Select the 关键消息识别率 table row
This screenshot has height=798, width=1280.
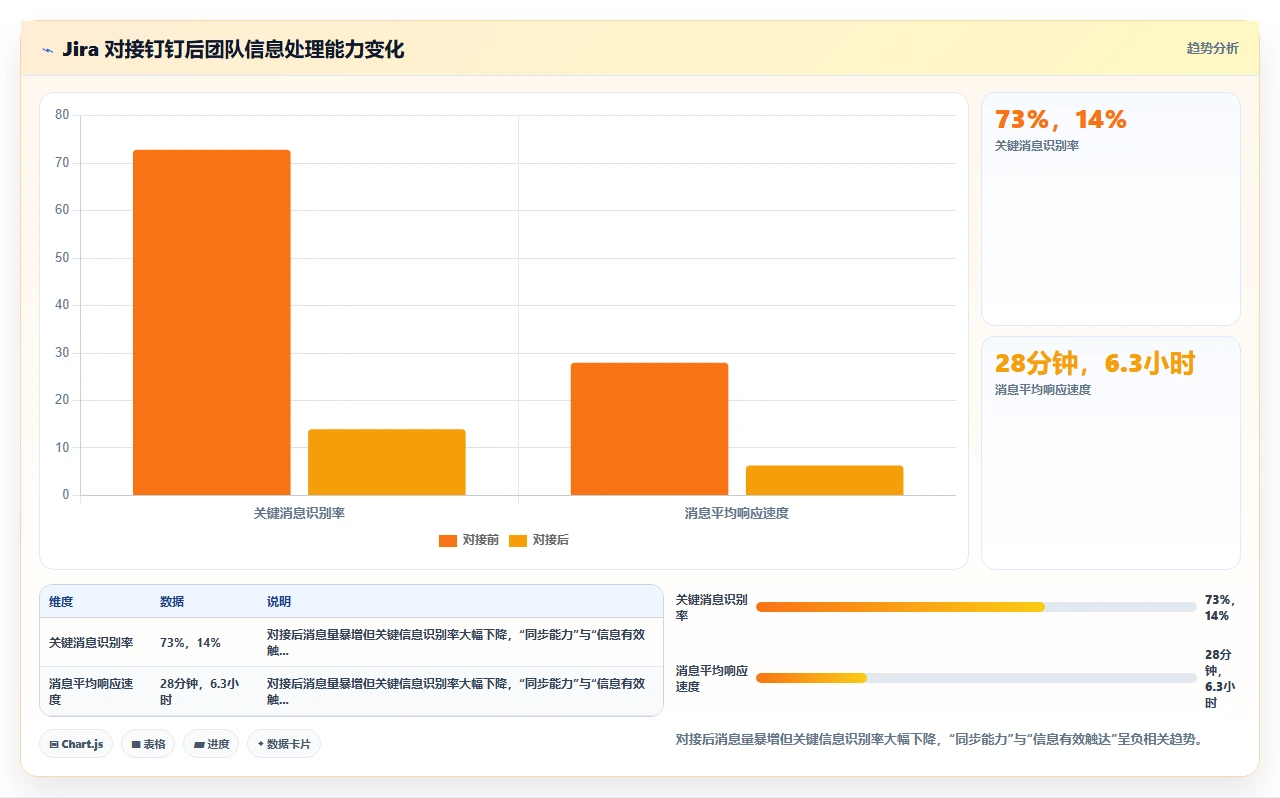coord(351,642)
